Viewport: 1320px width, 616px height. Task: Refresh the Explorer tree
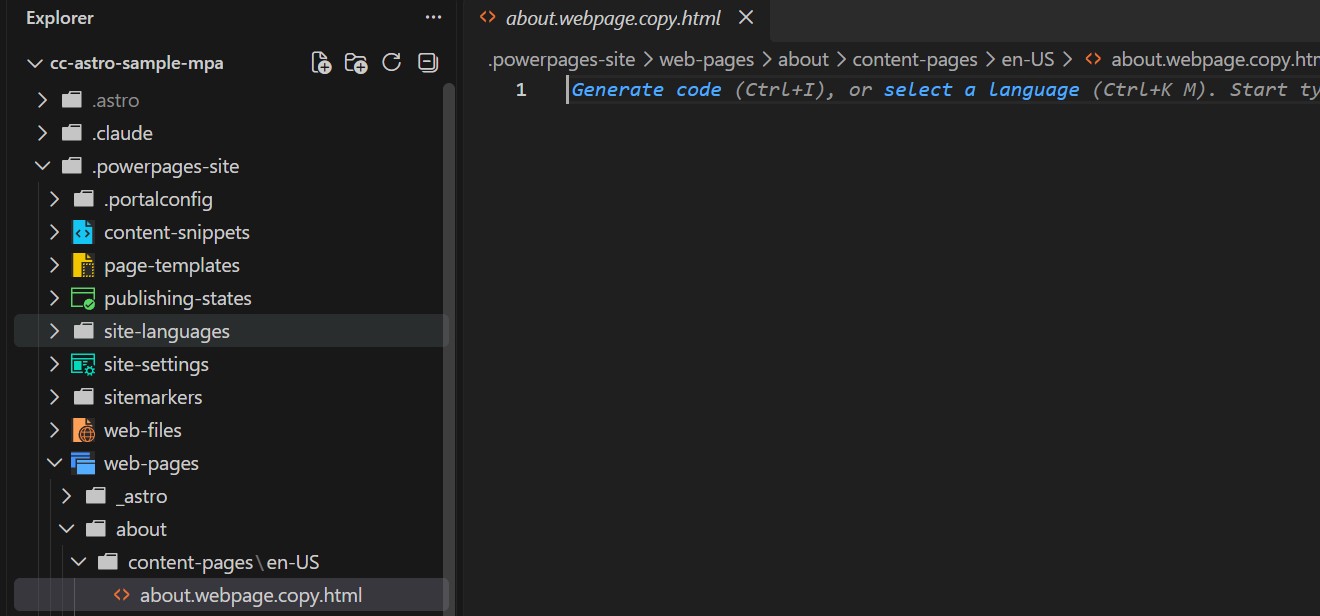pyautogui.click(x=392, y=63)
